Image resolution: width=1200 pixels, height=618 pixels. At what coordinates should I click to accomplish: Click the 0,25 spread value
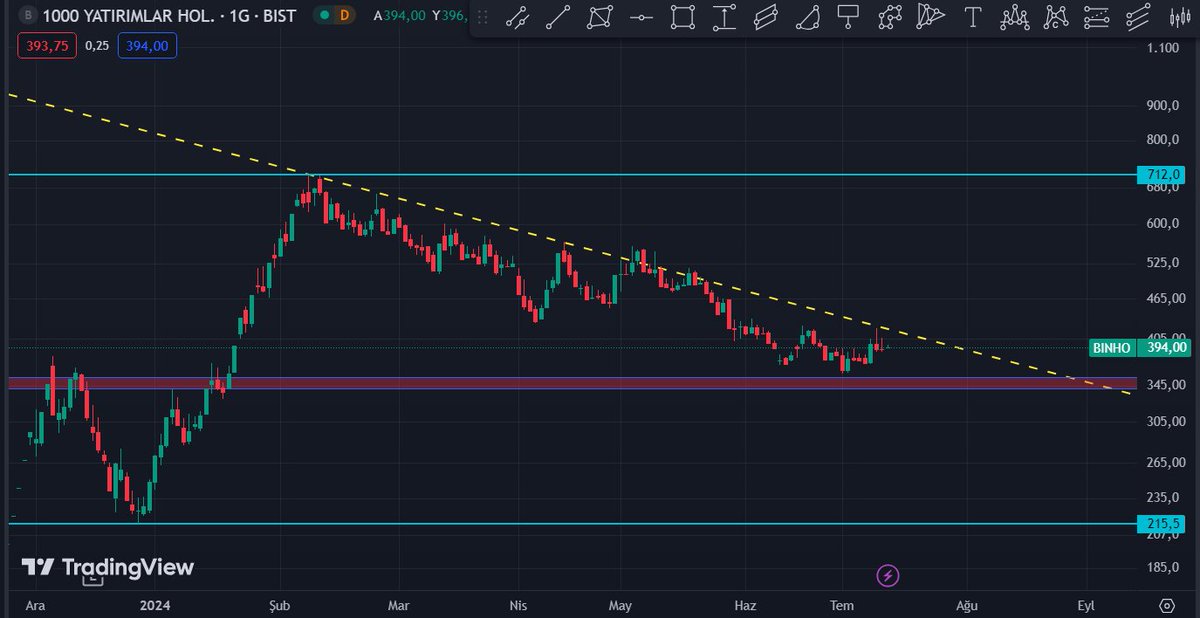pos(97,45)
